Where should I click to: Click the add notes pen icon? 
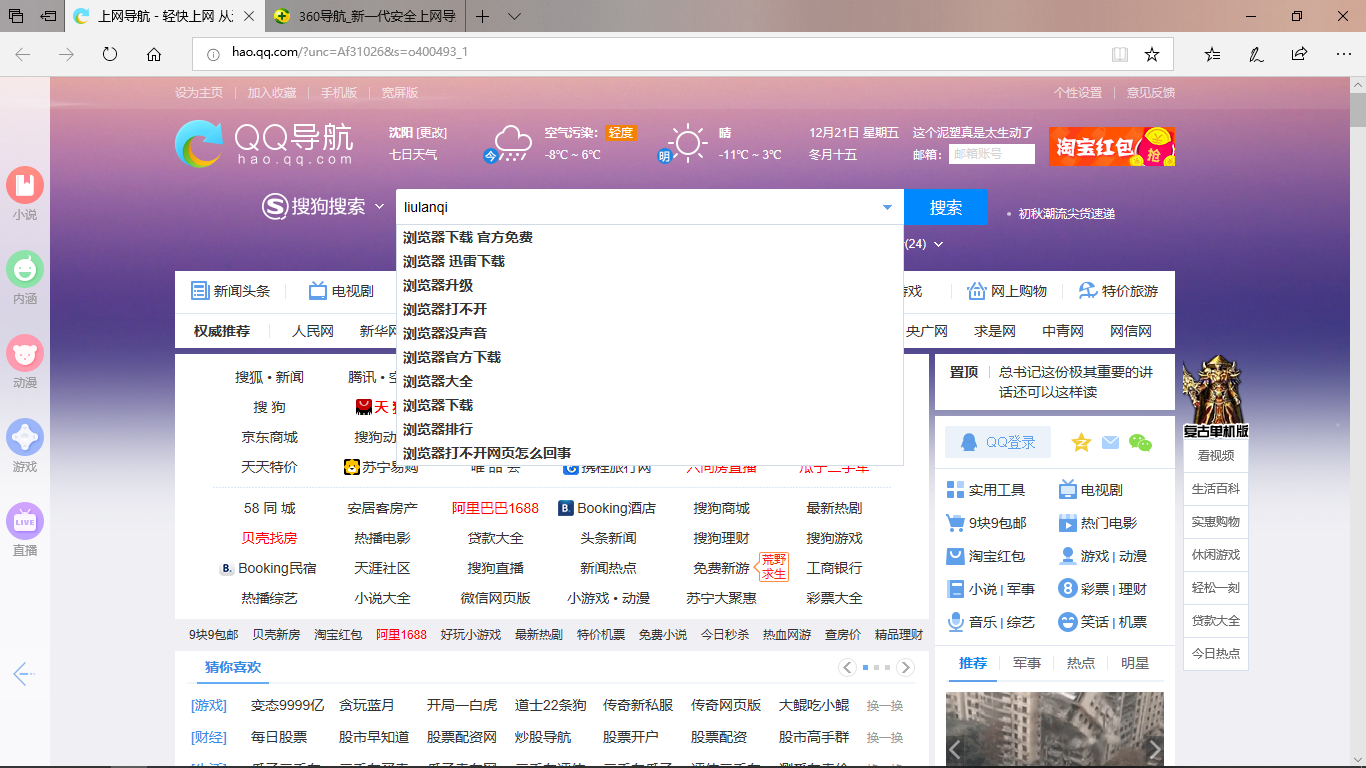(1255, 54)
